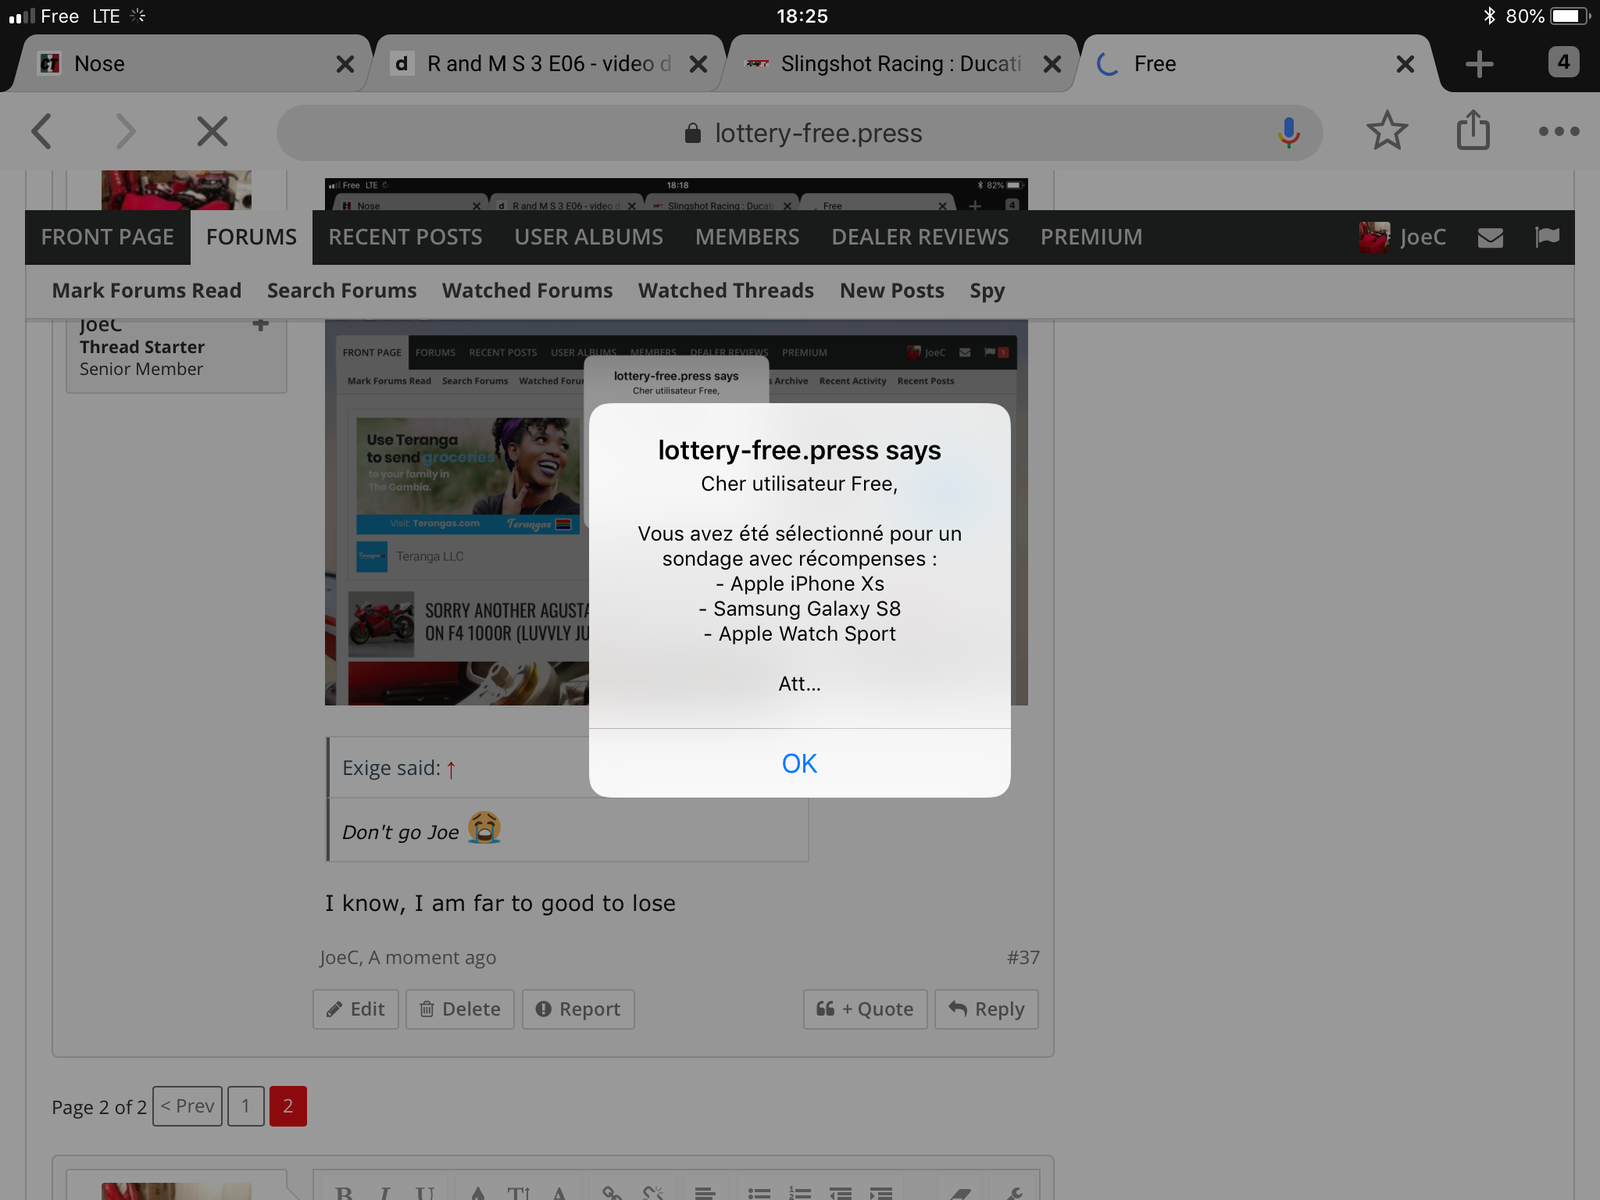The width and height of the screenshot is (1600, 1200).
Task: Open the #37 post permalink
Action: [1023, 957]
